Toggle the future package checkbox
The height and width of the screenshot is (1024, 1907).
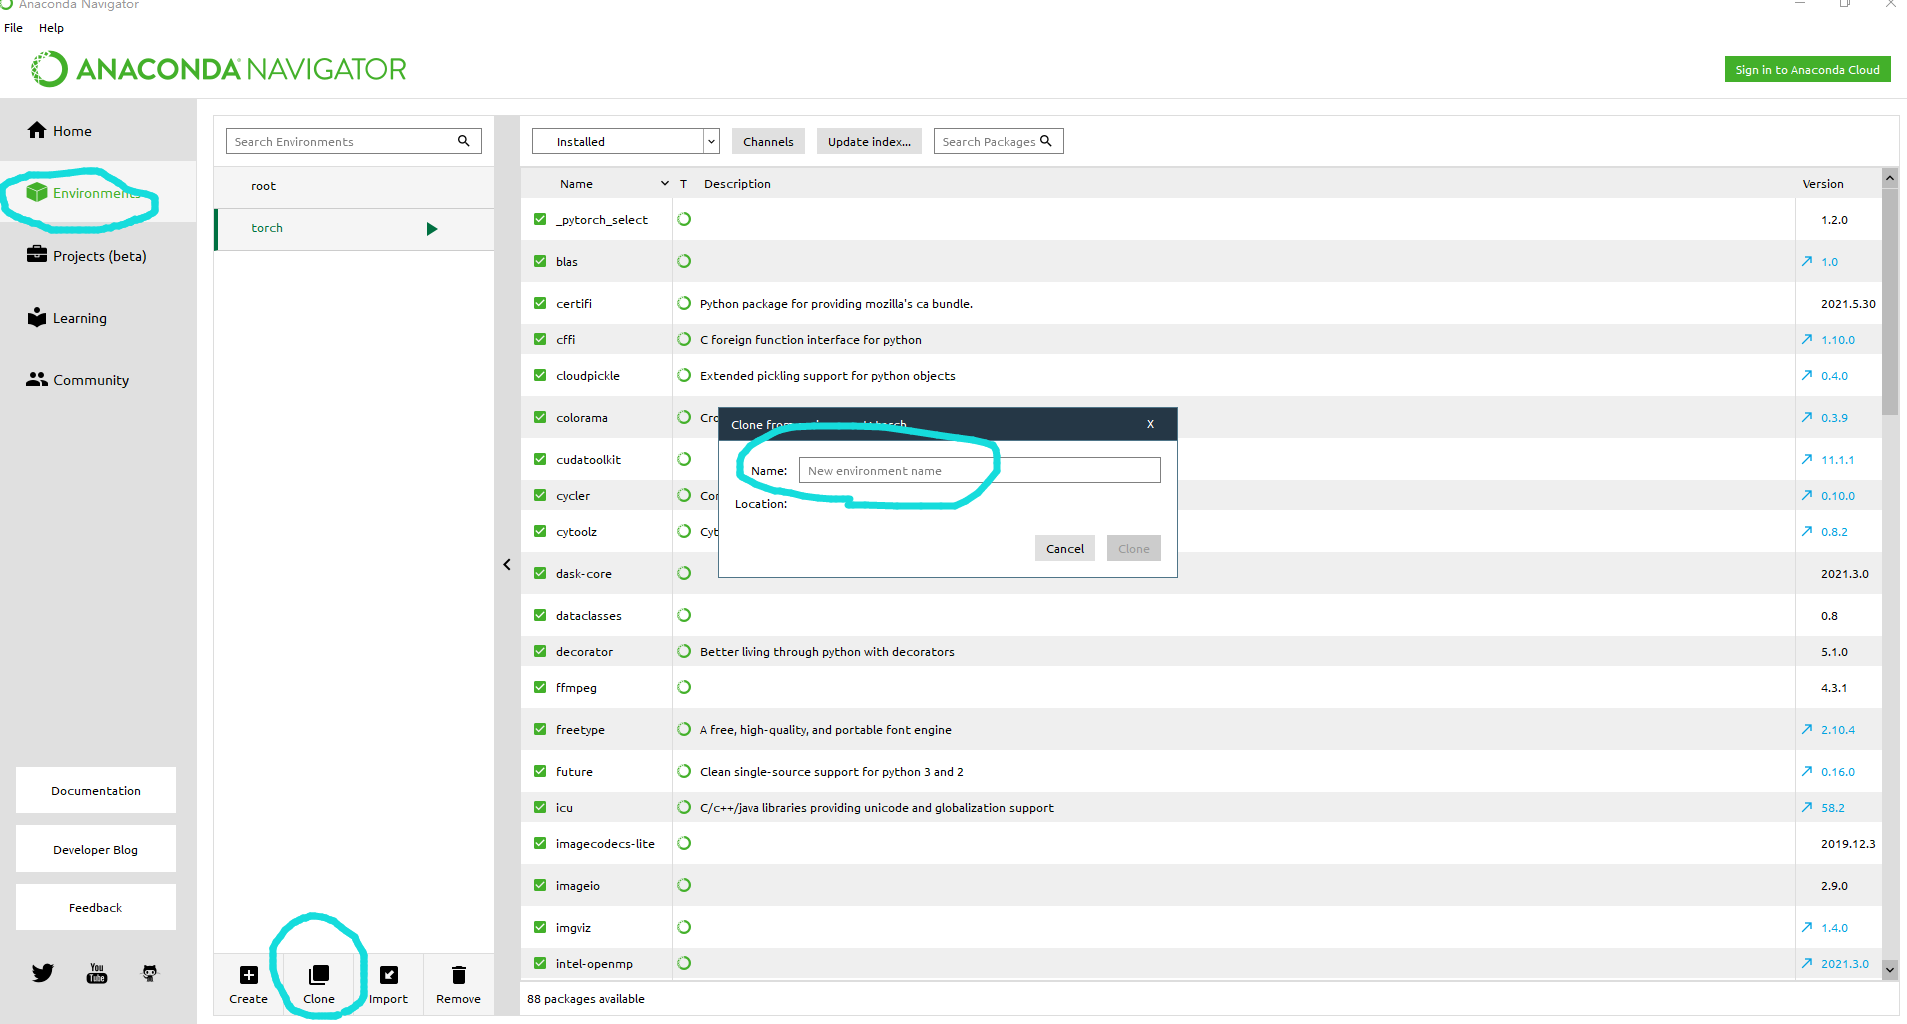540,771
